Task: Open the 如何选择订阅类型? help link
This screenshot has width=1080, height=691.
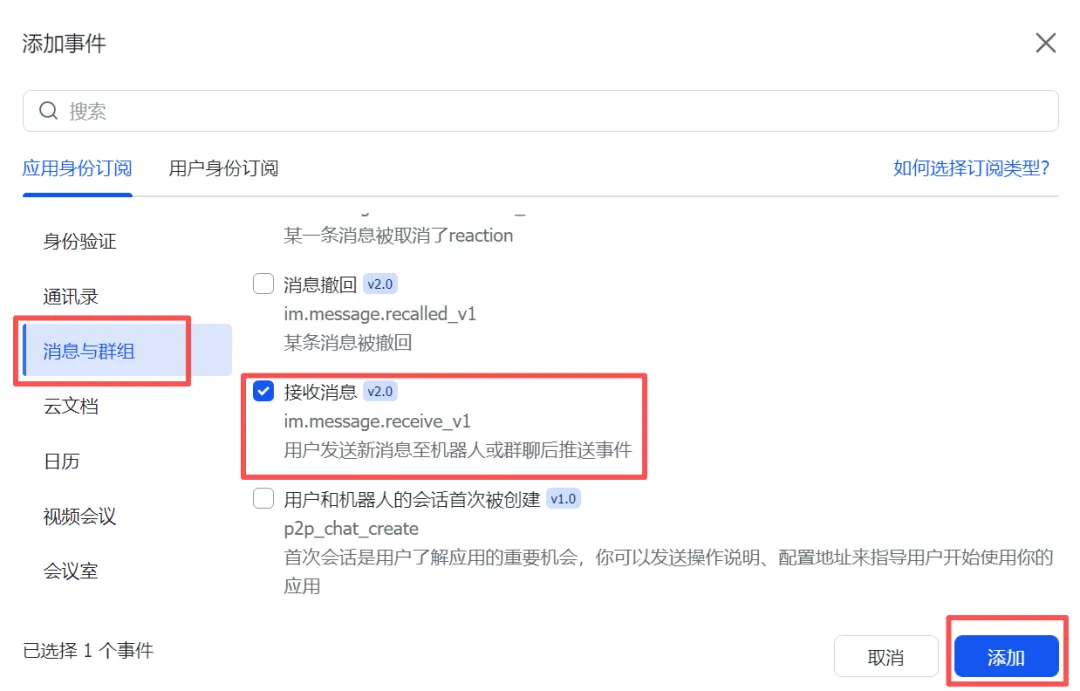Action: tap(971, 168)
